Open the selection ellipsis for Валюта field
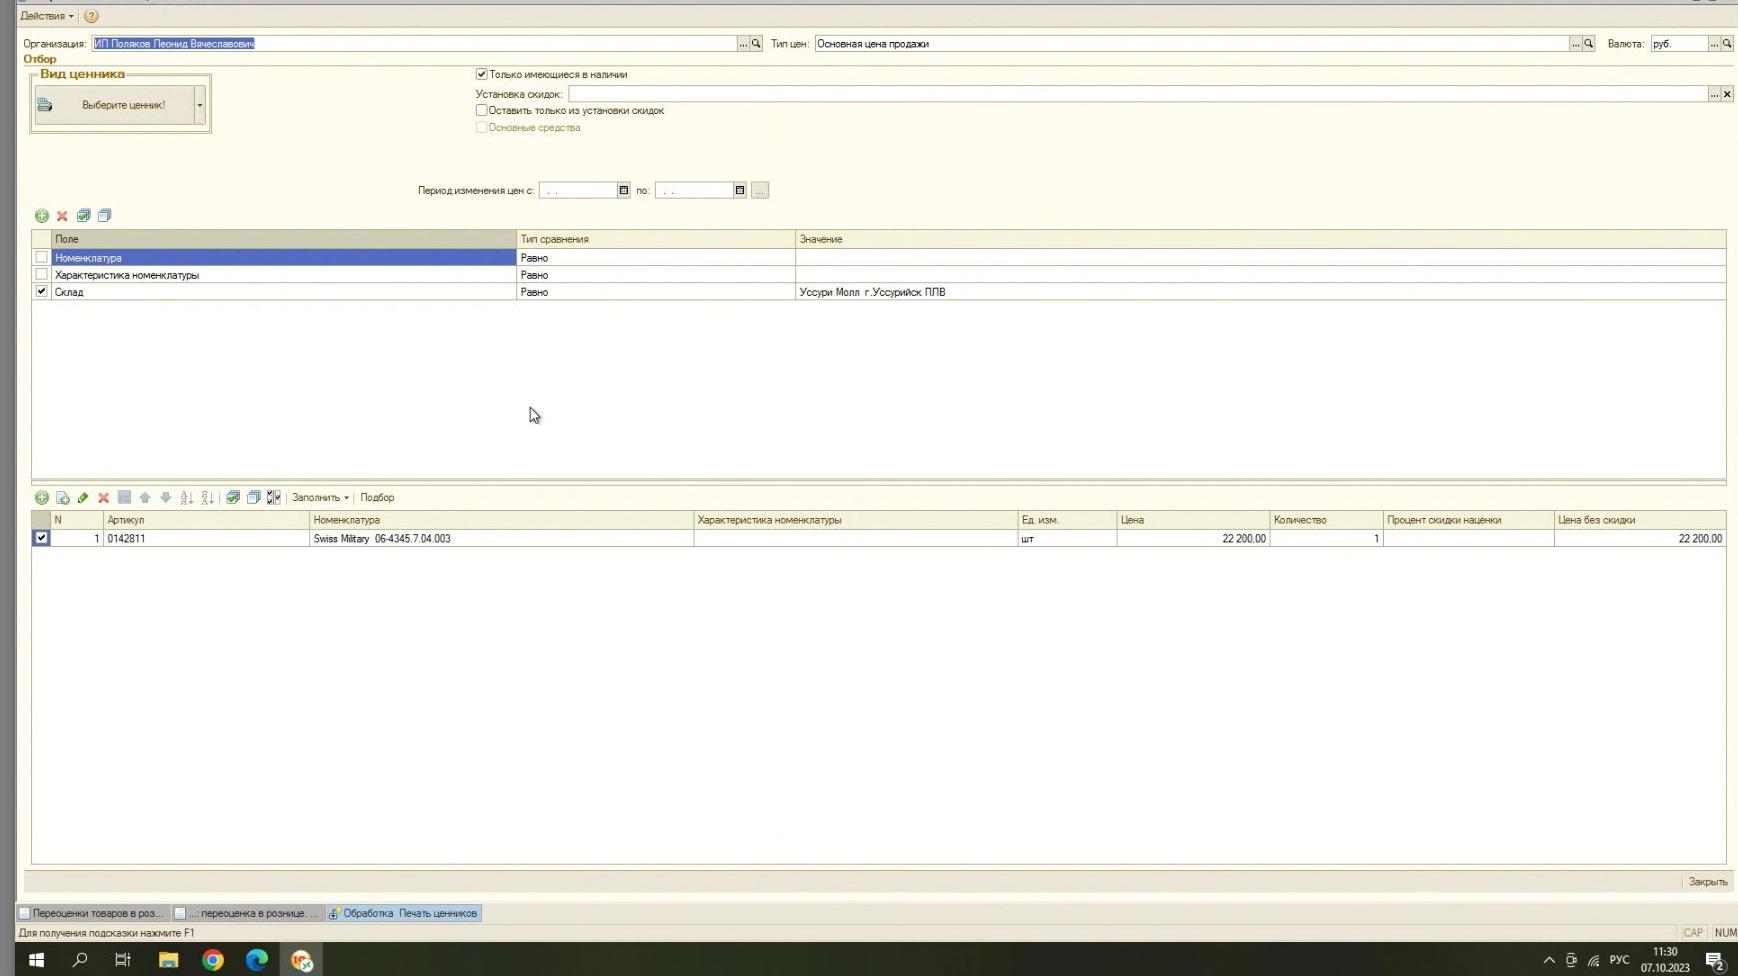This screenshot has width=1738, height=976. tap(1714, 44)
